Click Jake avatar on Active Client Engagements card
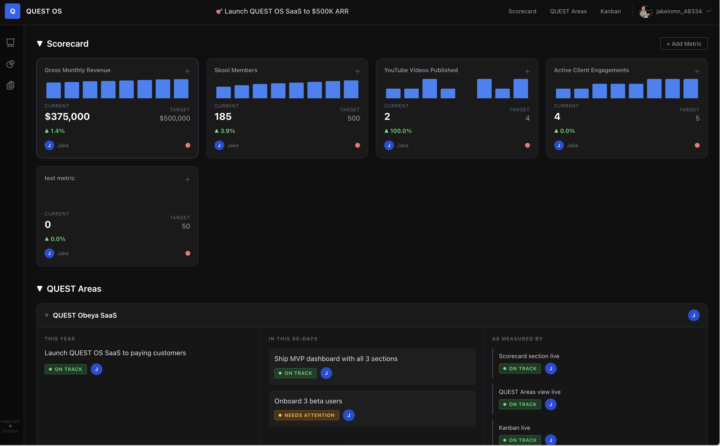Image resolution: width=720 pixels, height=446 pixels. coord(559,145)
